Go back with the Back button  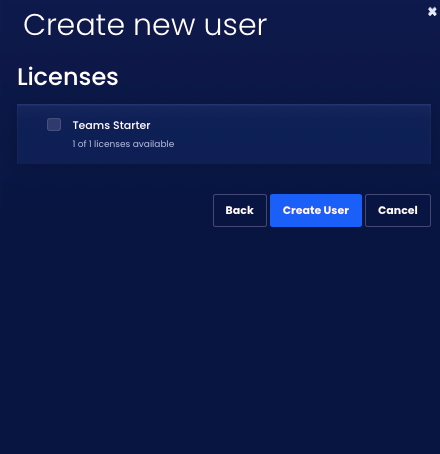point(240,210)
